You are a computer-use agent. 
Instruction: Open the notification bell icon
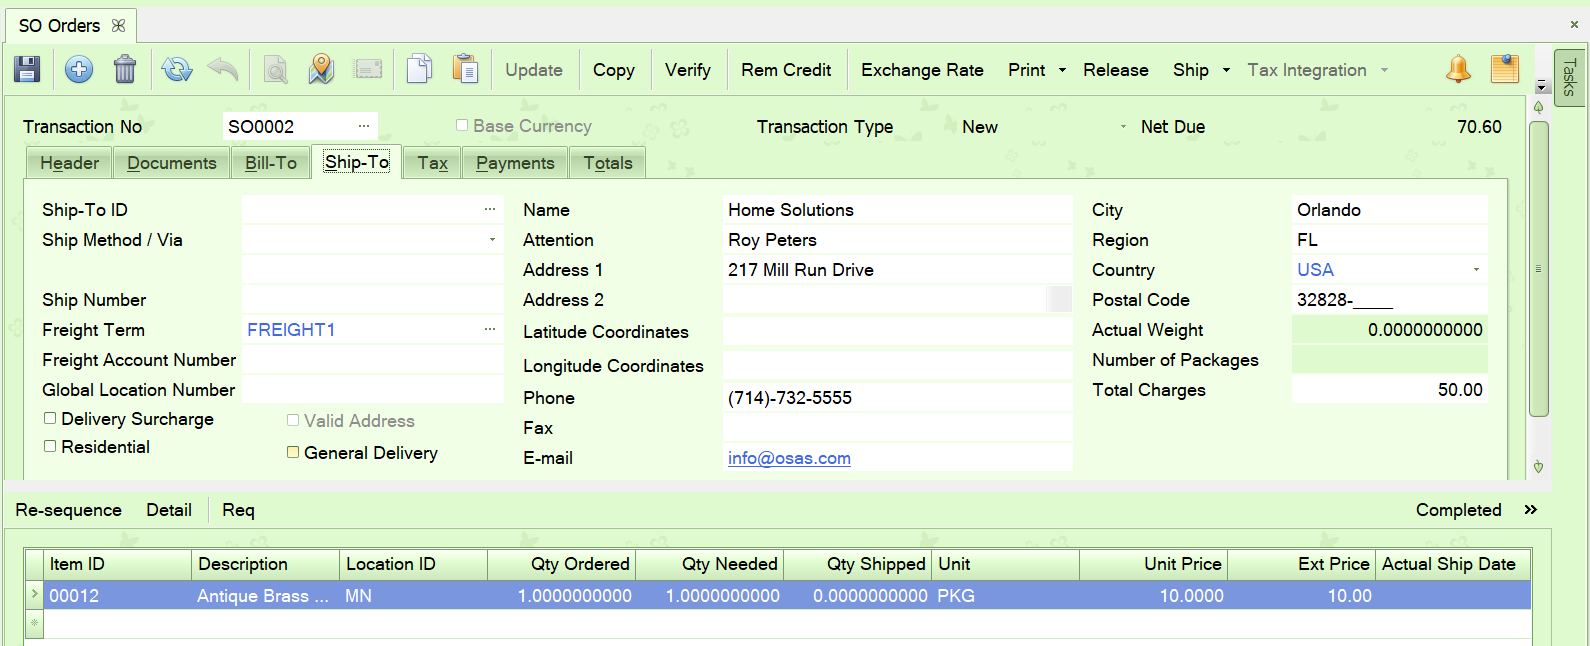(1458, 69)
